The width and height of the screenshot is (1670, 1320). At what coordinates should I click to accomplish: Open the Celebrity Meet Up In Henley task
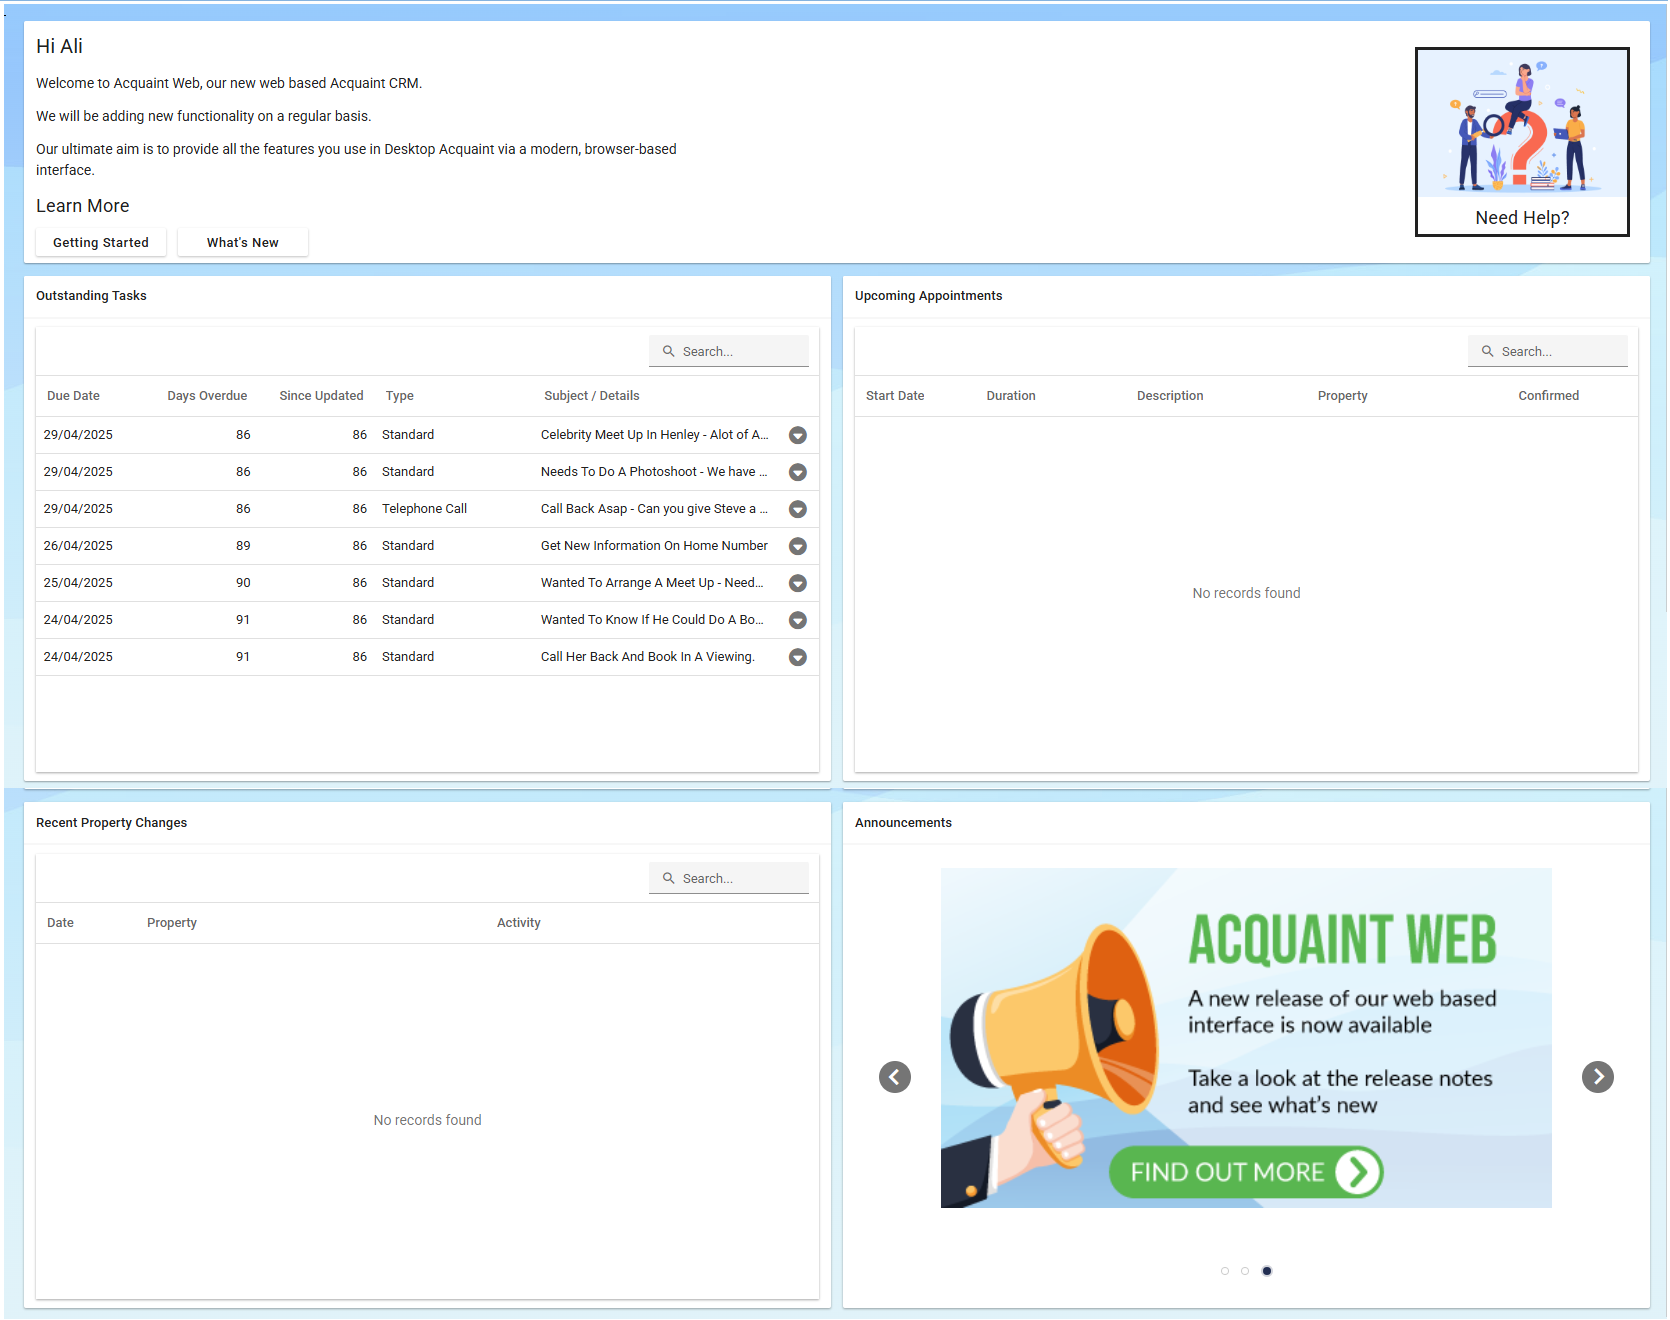coord(655,435)
